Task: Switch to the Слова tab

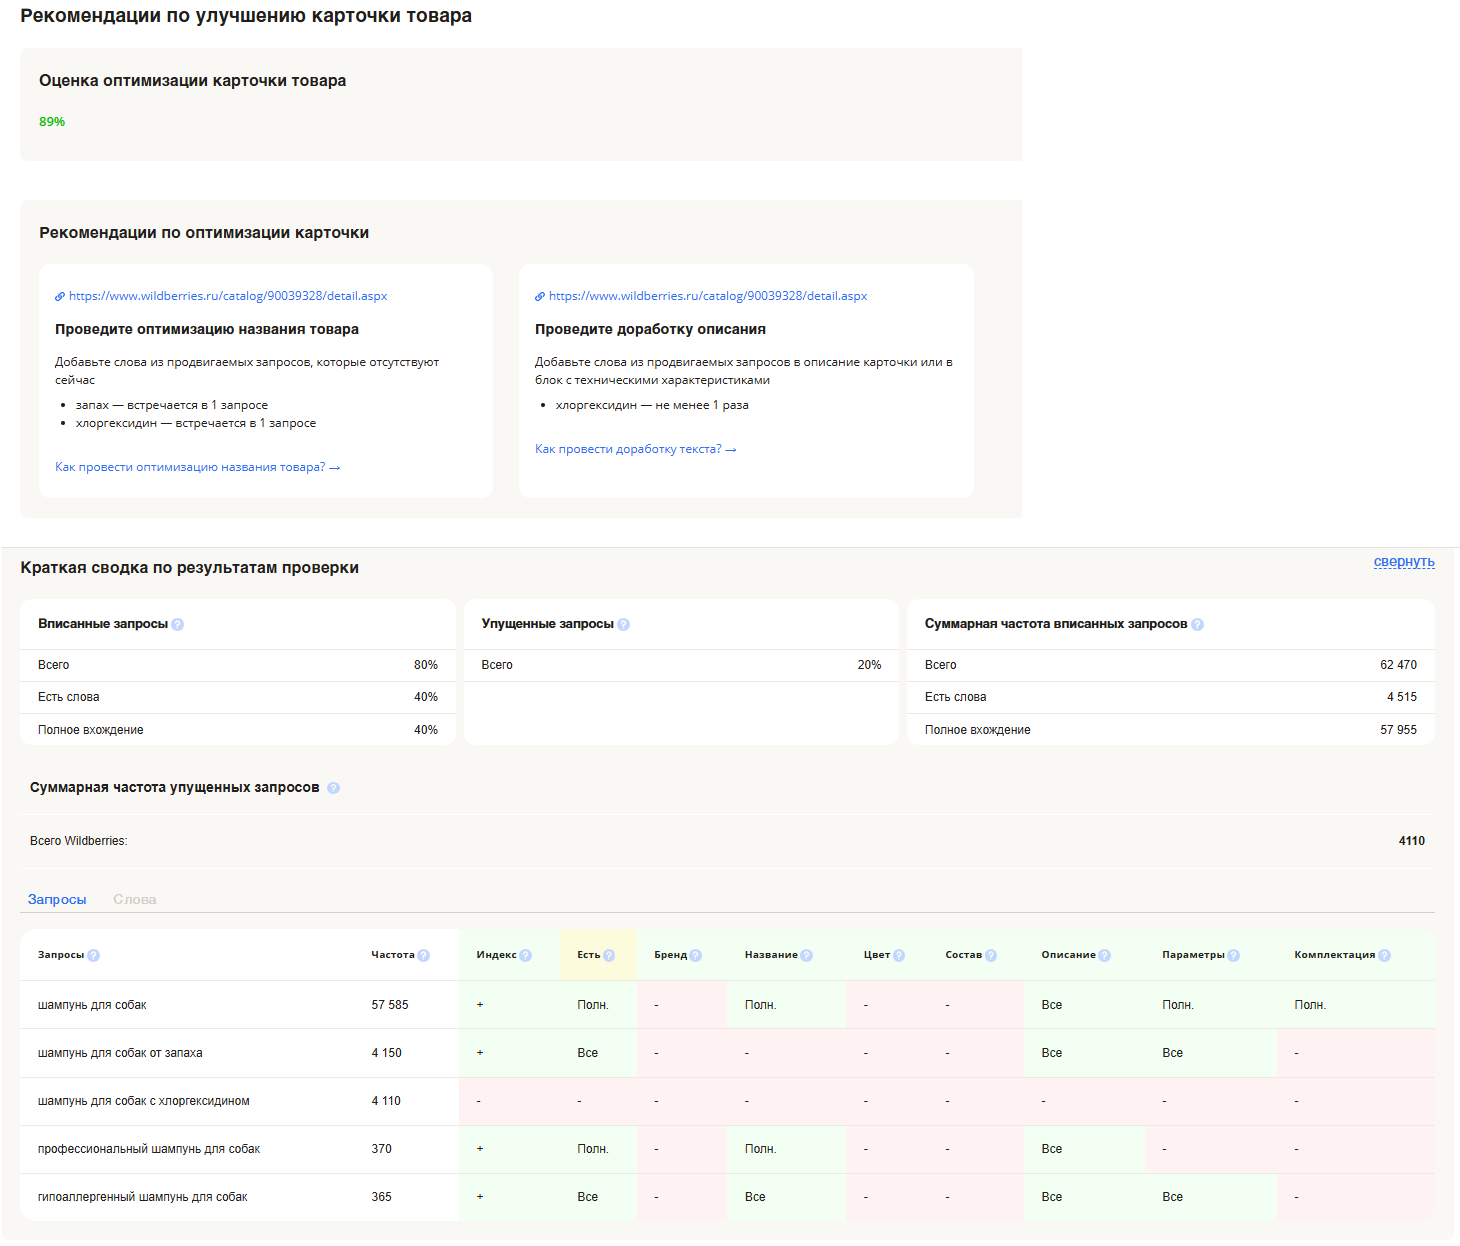Action: coord(135,900)
